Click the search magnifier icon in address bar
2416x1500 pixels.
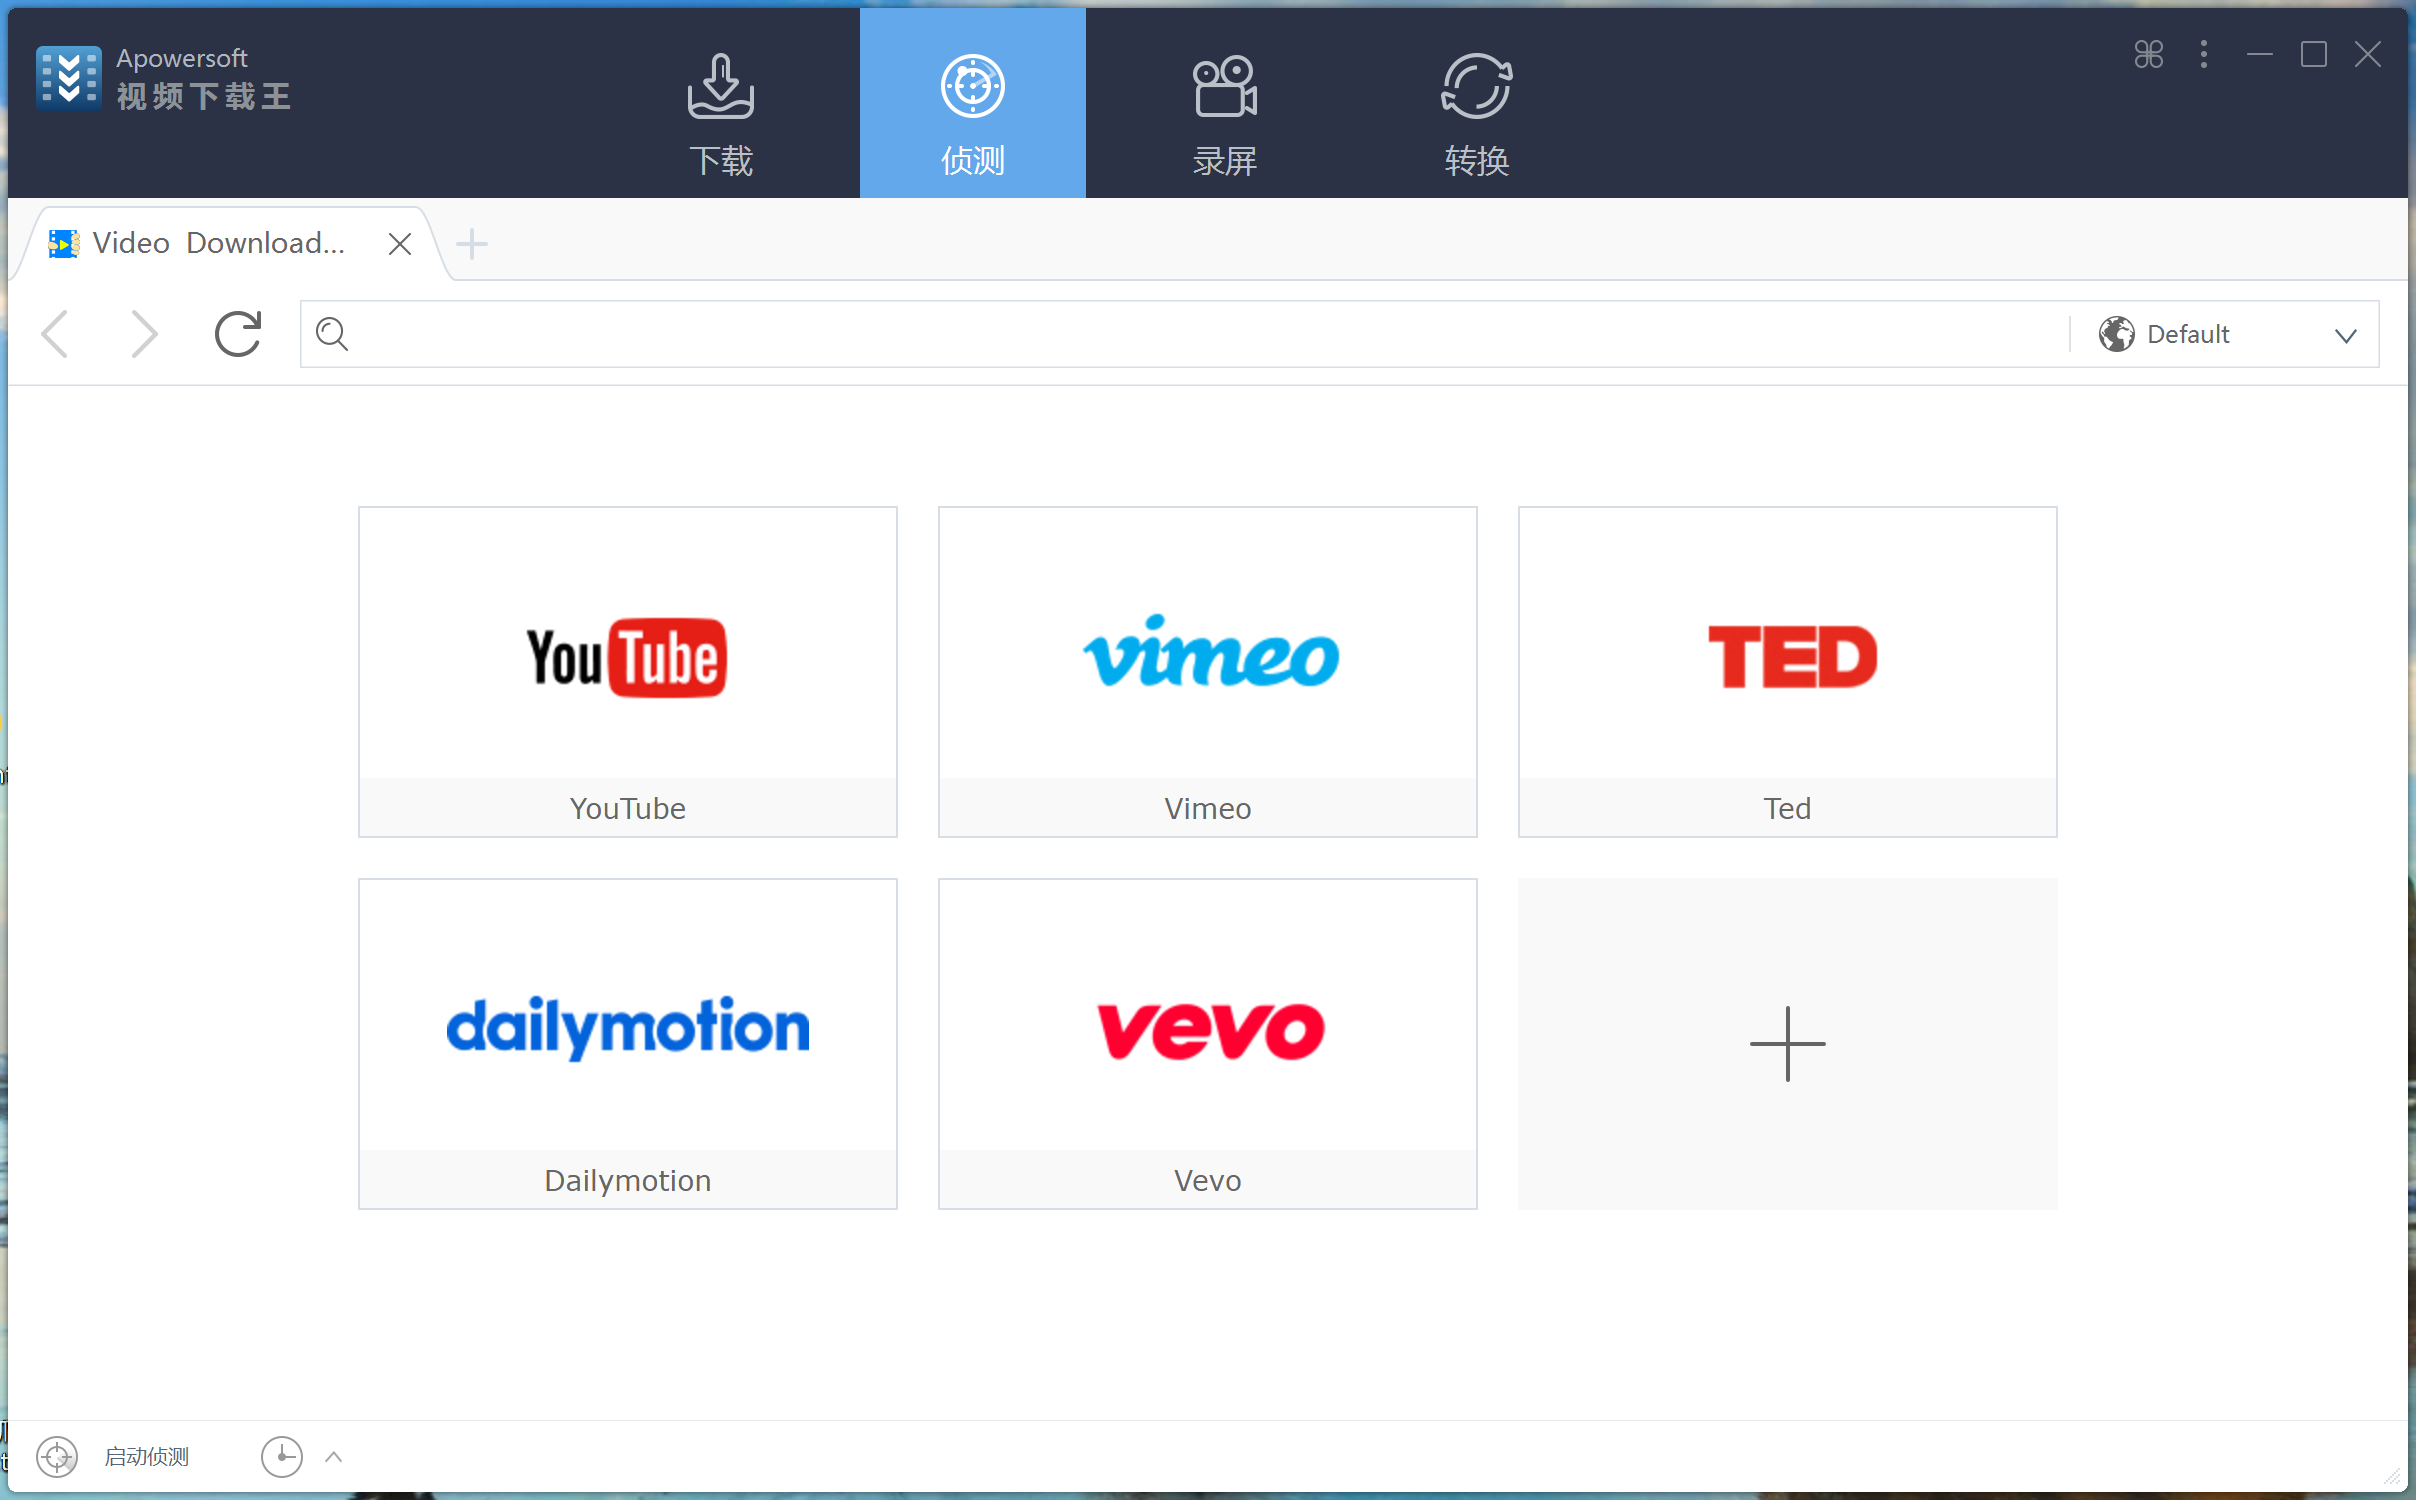point(332,334)
